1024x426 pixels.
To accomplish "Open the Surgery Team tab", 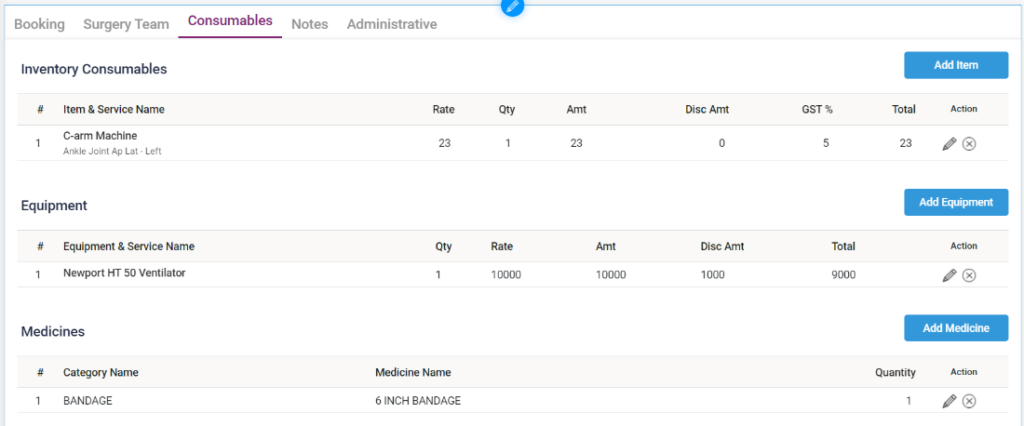I will tap(126, 24).
